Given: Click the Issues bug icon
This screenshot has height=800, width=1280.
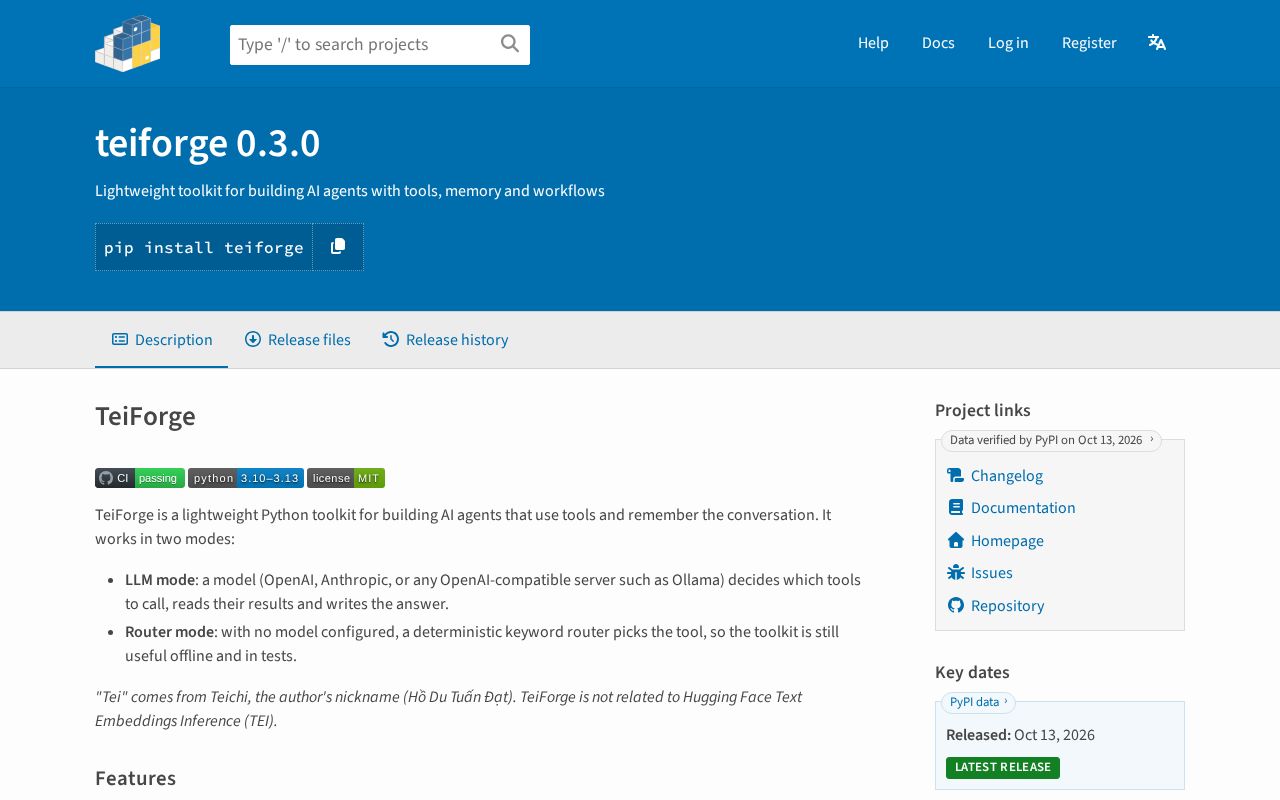Looking at the screenshot, I should tap(956, 573).
